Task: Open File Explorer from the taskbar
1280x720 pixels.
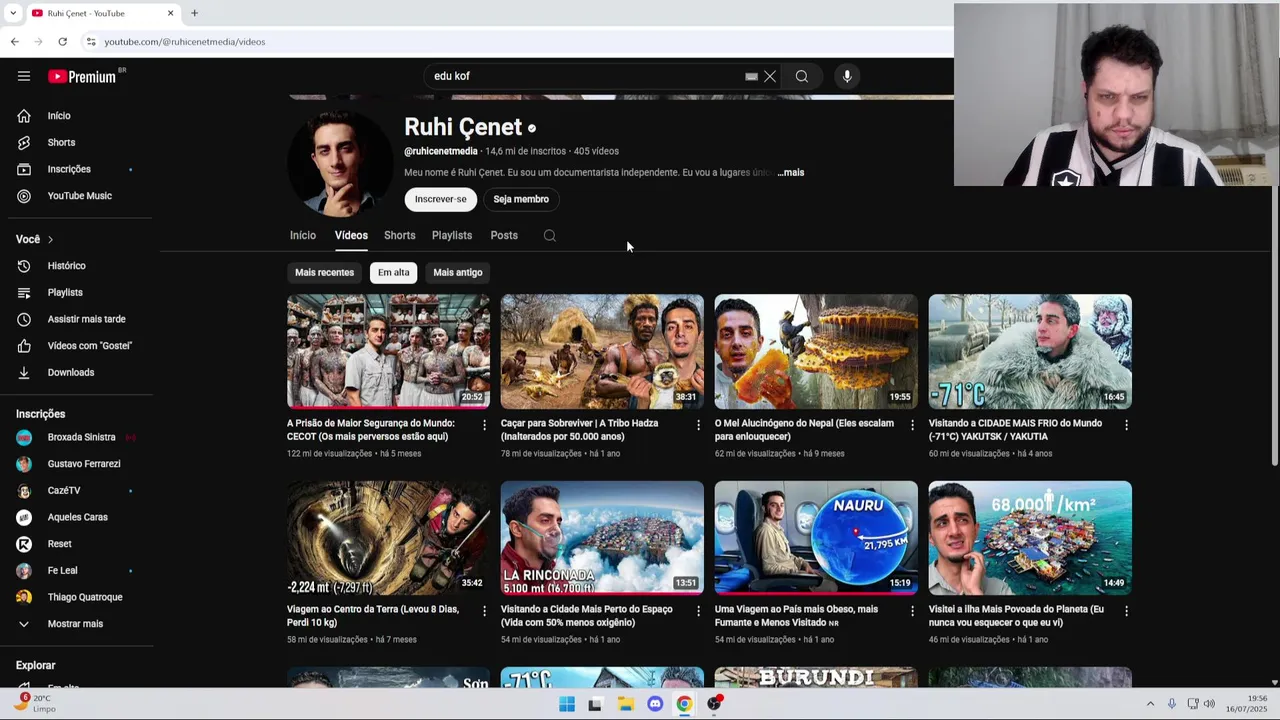Action: (626, 704)
